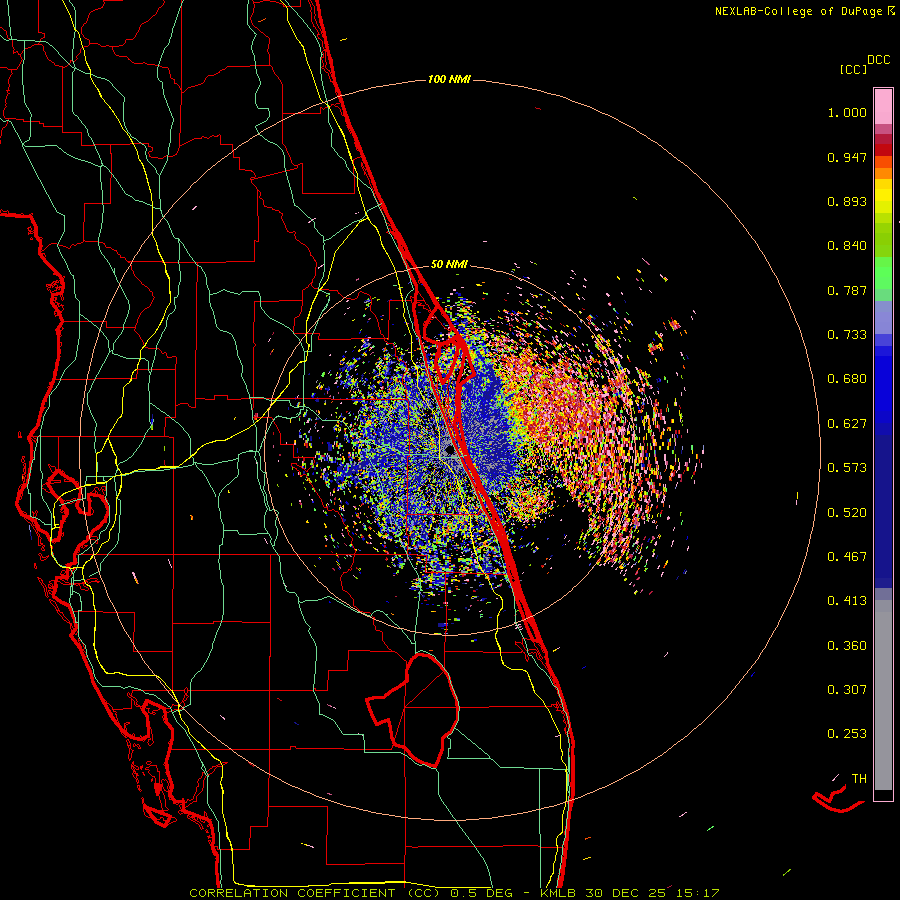Click the 0.573 legend value
This screenshot has height=900, width=900.
point(847,468)
